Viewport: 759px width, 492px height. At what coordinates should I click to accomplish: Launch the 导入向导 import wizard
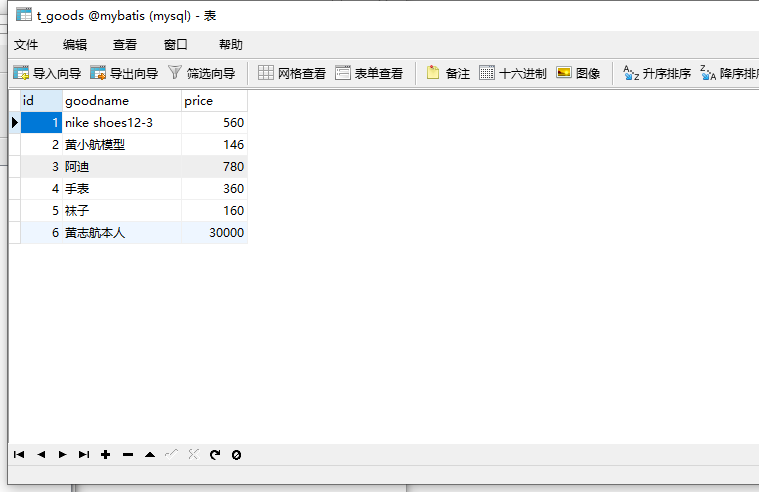47,73
